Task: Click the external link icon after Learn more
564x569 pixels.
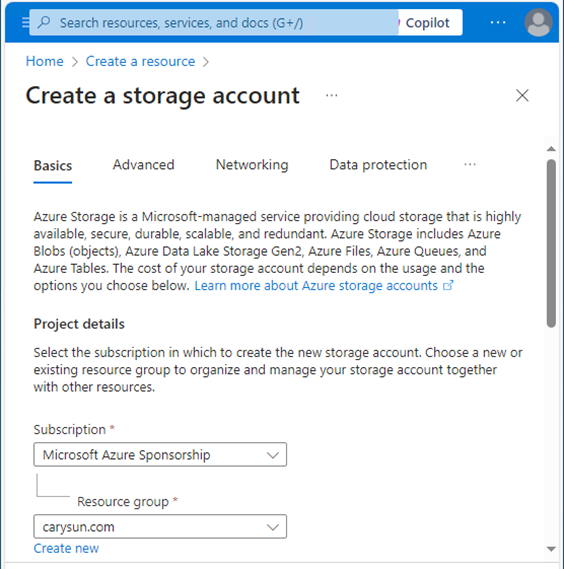Action: coord(448,286)
